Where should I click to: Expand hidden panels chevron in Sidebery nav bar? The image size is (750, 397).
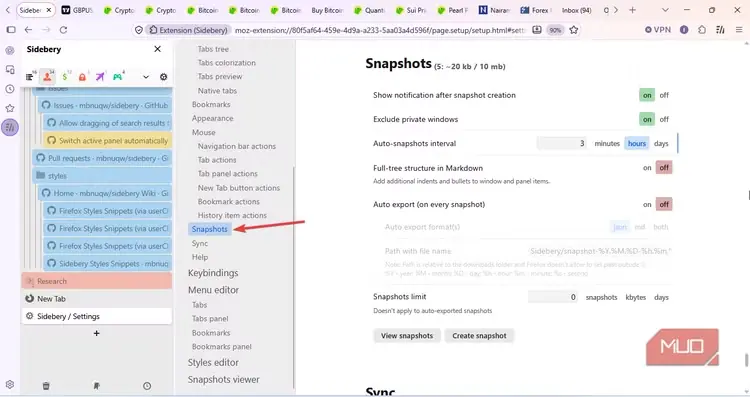pyautogui.click(x=146, y=77)
